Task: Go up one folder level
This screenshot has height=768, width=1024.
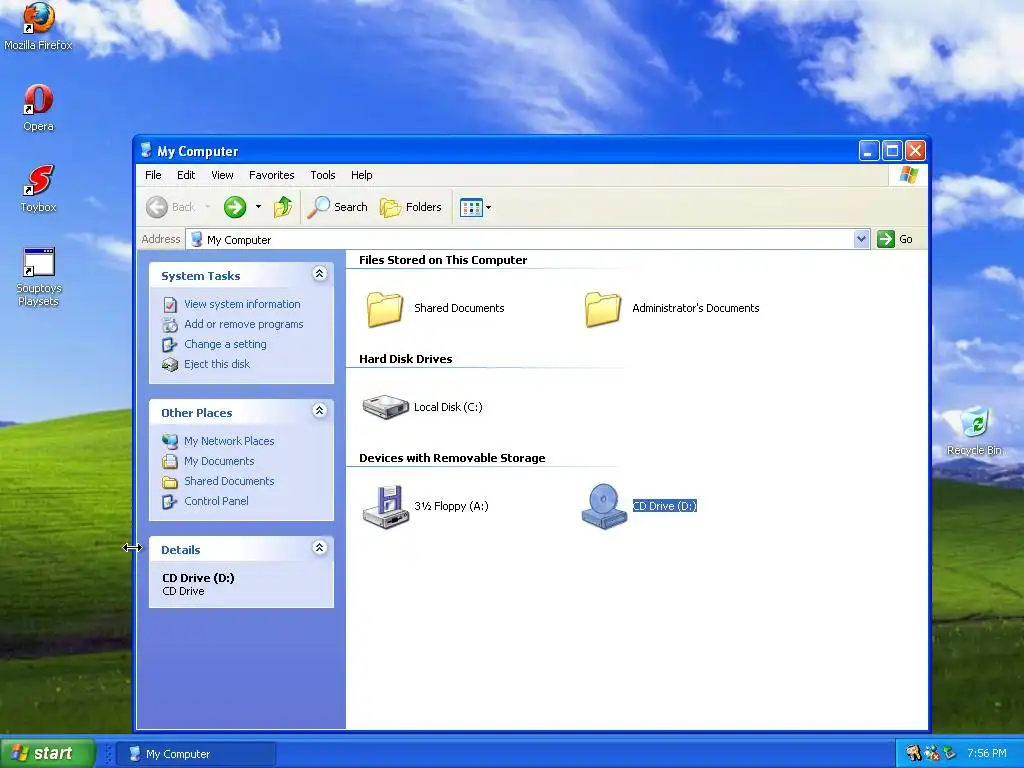Action: point(283,207)
